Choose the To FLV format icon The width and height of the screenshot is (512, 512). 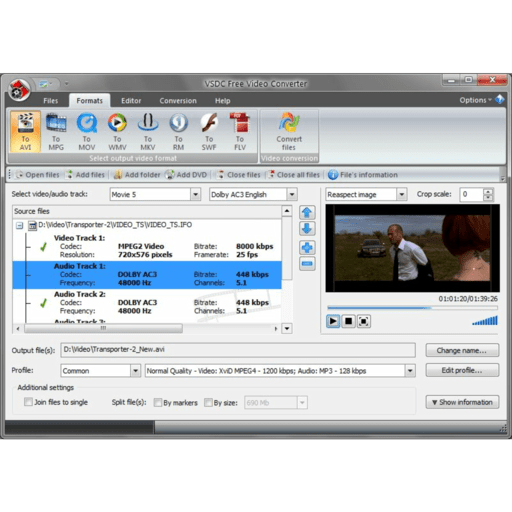point(240,131)
